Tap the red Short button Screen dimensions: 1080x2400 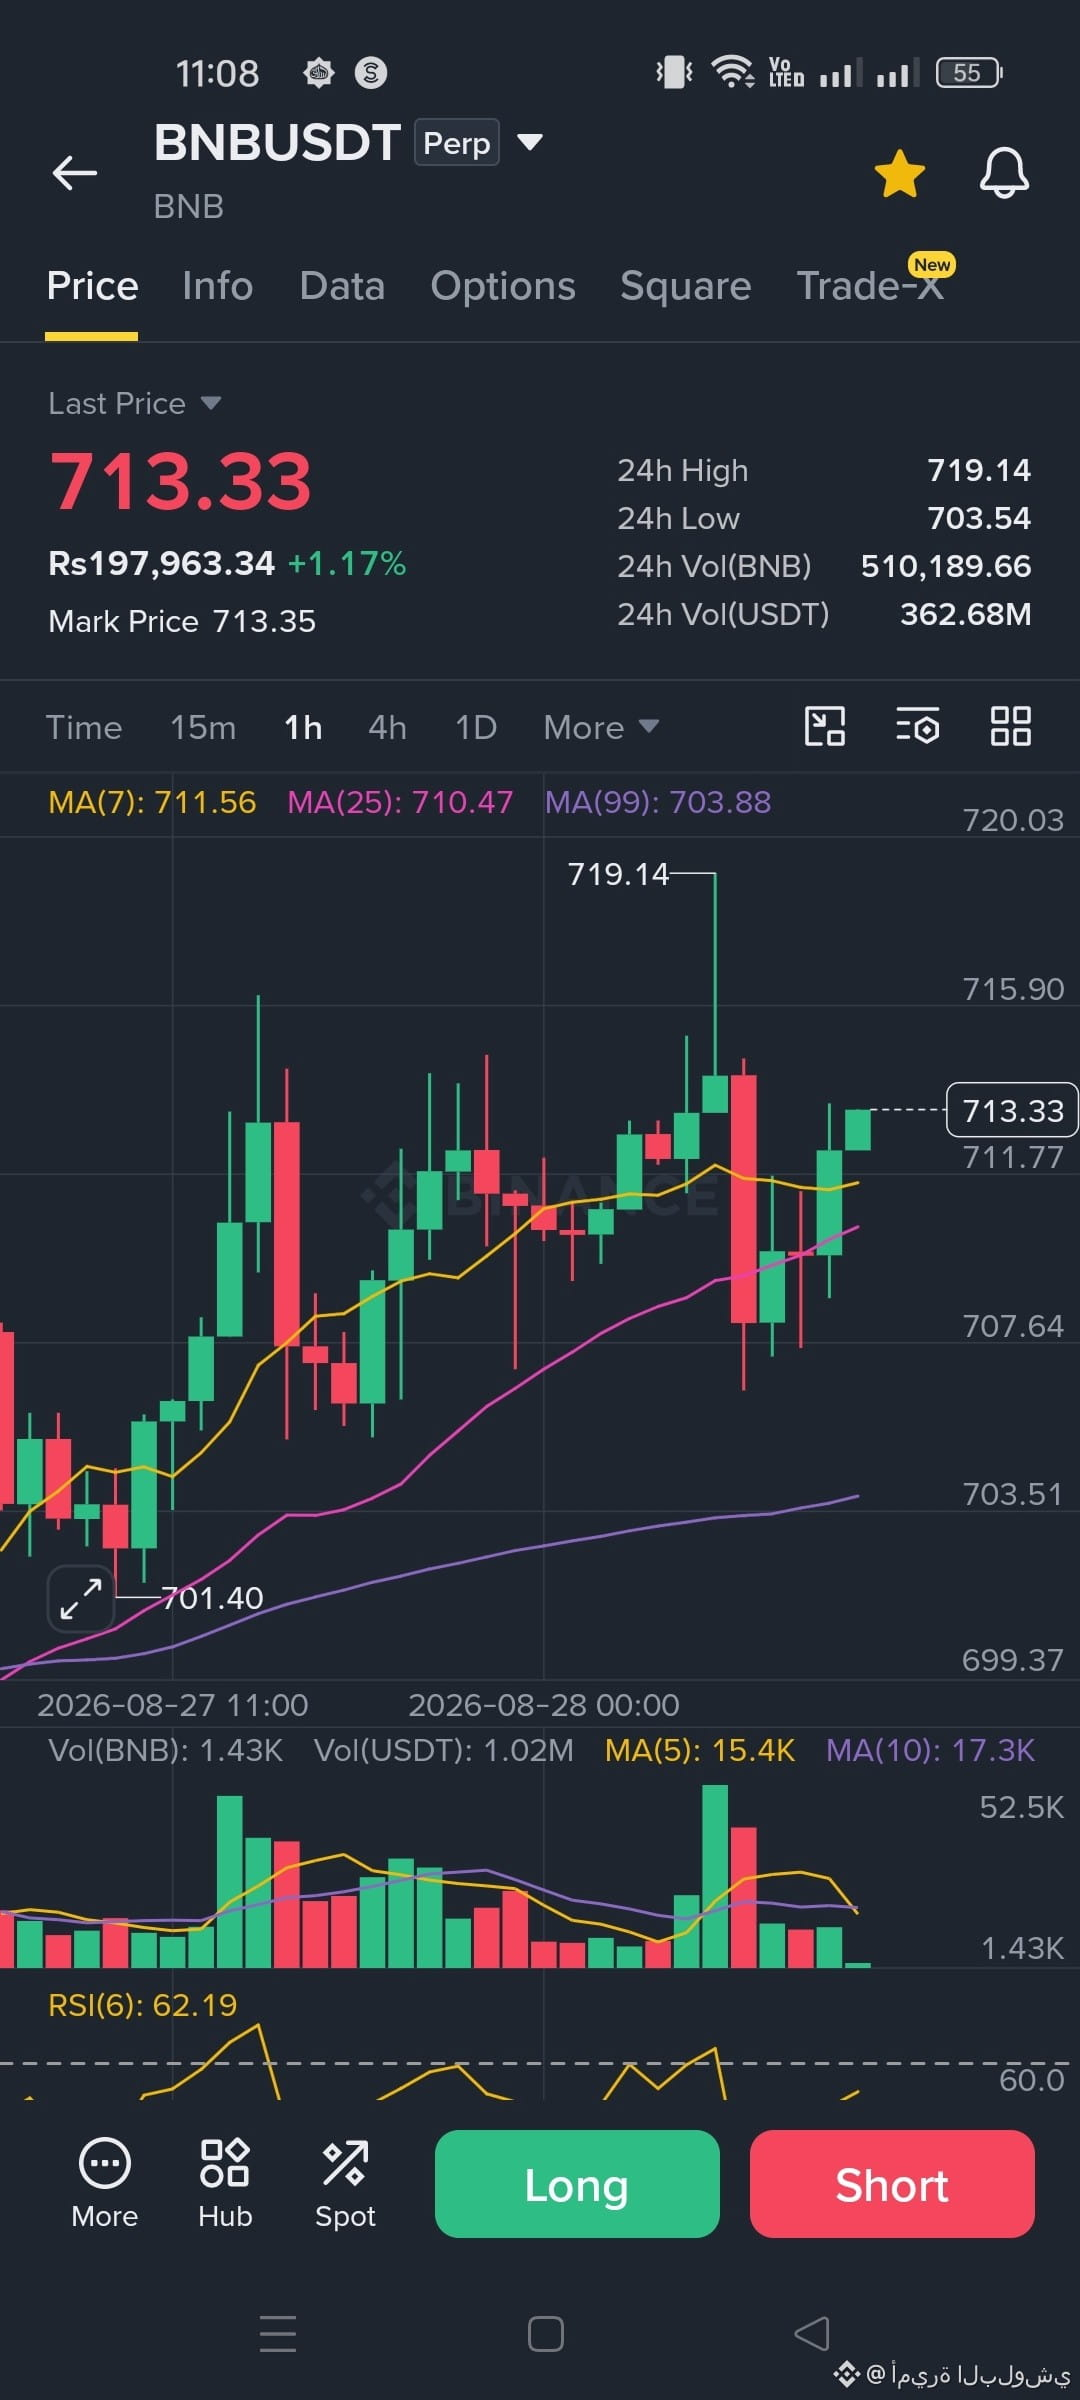click(892, 2184)
